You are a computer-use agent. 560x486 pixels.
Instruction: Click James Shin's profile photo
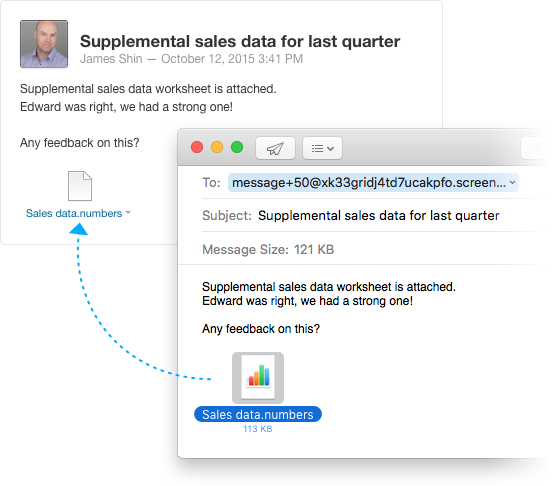tap(44, 44)
